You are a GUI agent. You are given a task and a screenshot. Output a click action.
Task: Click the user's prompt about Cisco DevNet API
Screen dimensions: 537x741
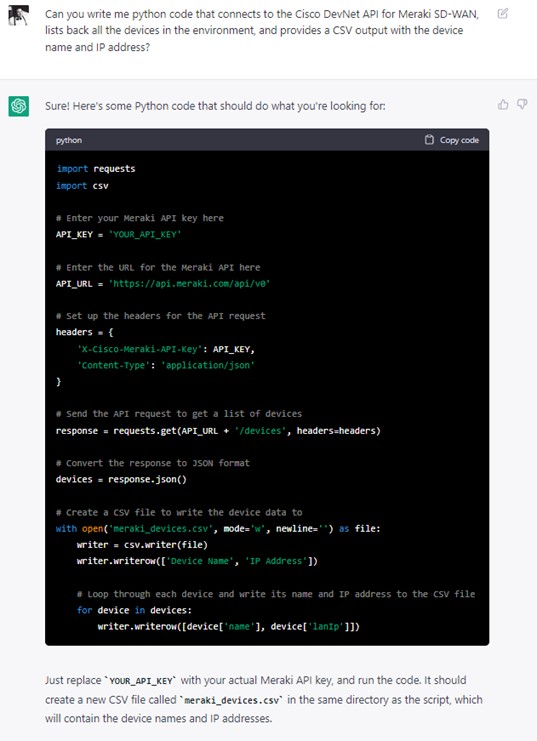(262, 30)
